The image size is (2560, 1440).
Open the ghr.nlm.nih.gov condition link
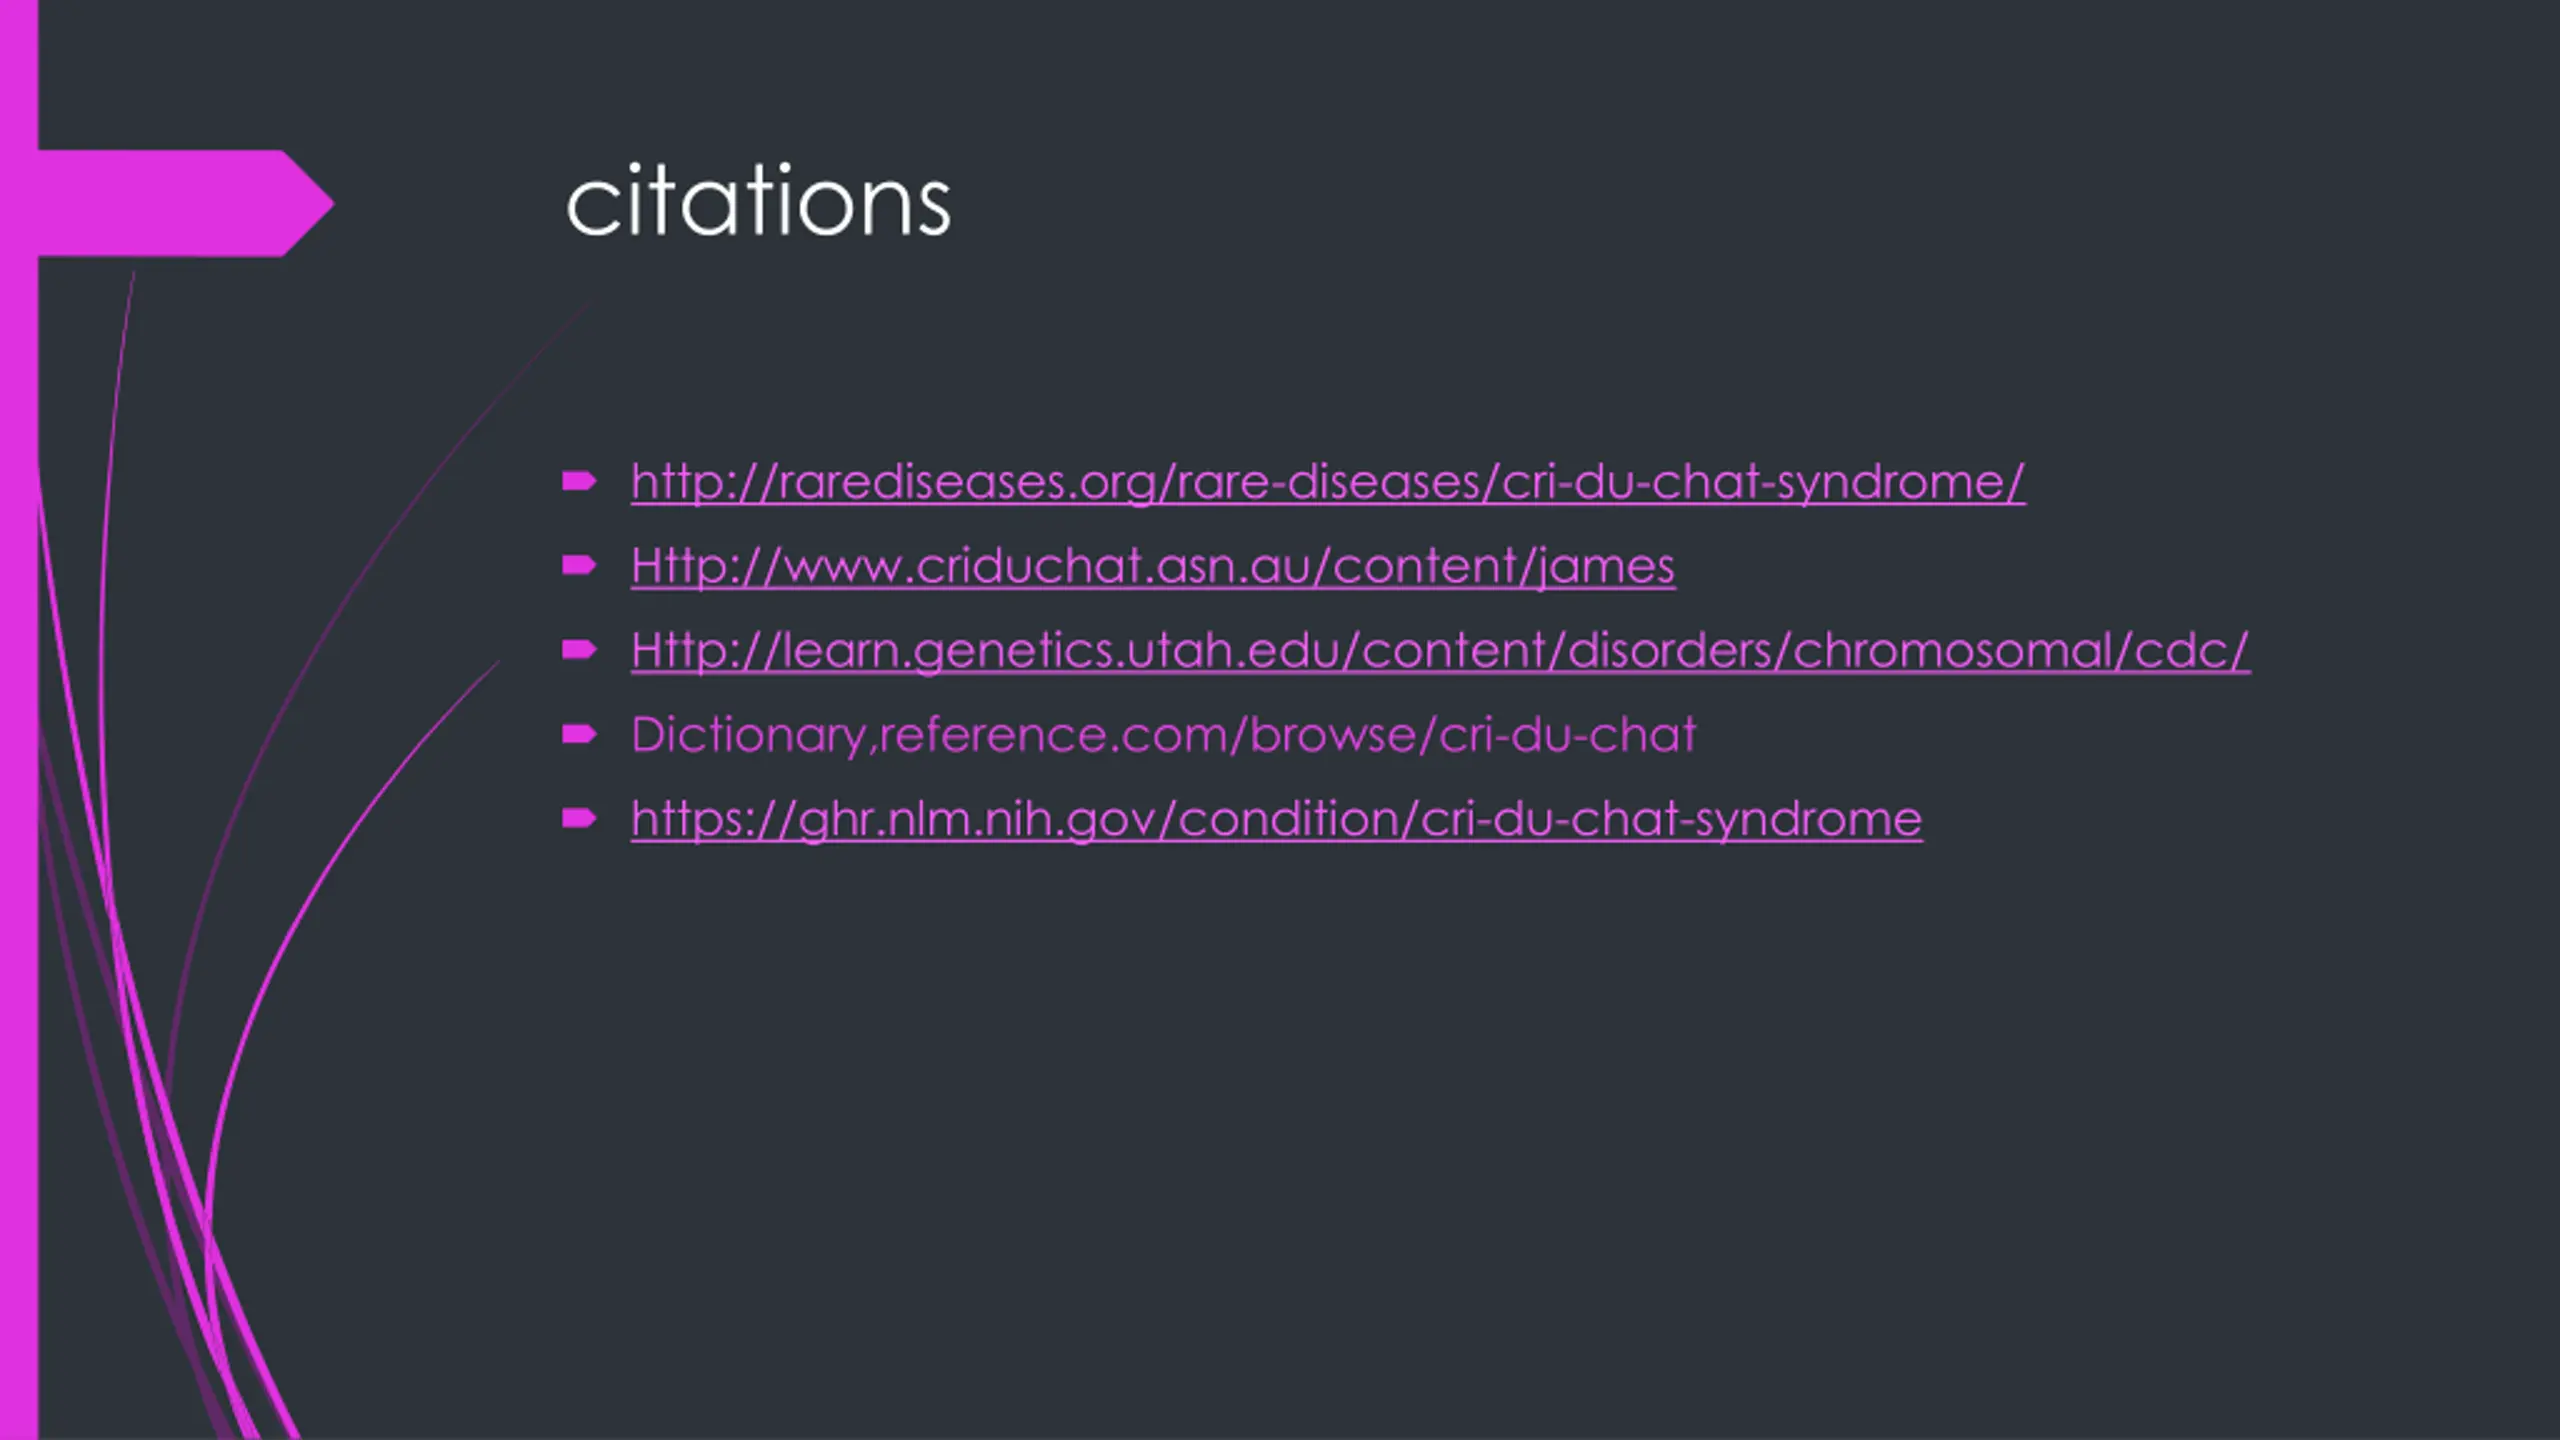(x=1276, y=819)
